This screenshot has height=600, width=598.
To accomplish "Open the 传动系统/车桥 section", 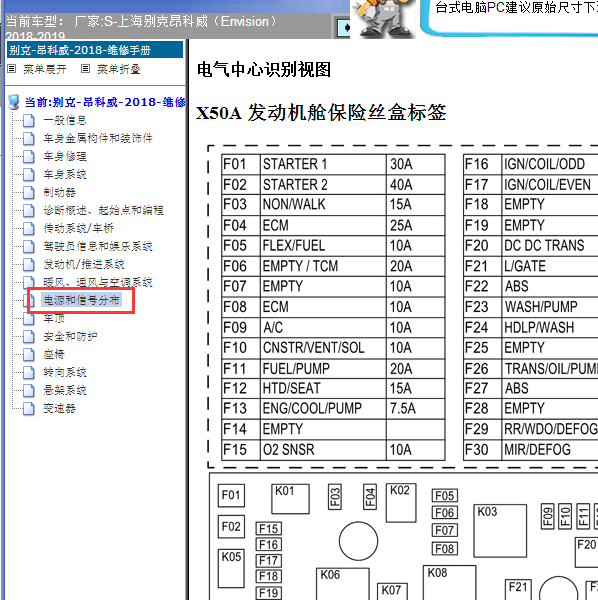I will pyautogui.click(x=78, y=228).
